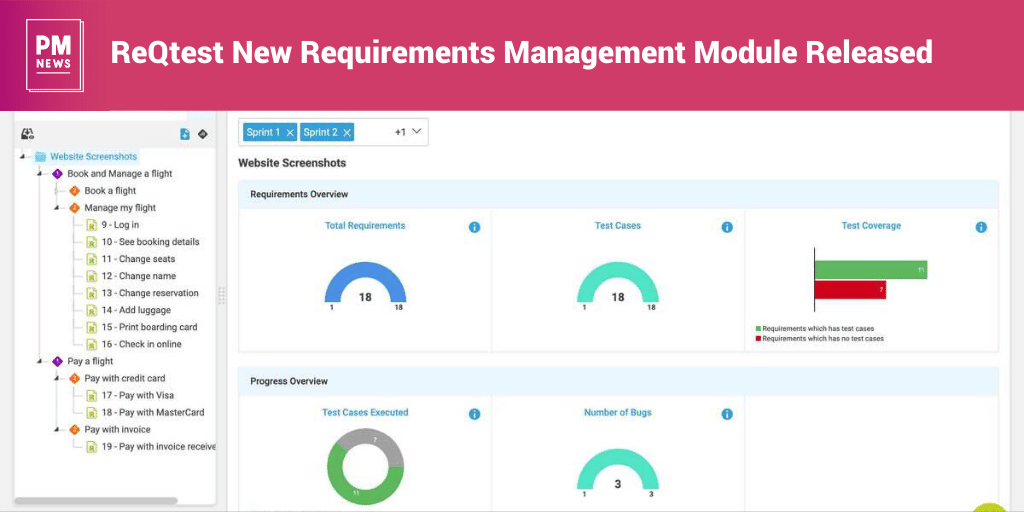Open Number of Bugs info icon
1024x512 pixels.
727,414
